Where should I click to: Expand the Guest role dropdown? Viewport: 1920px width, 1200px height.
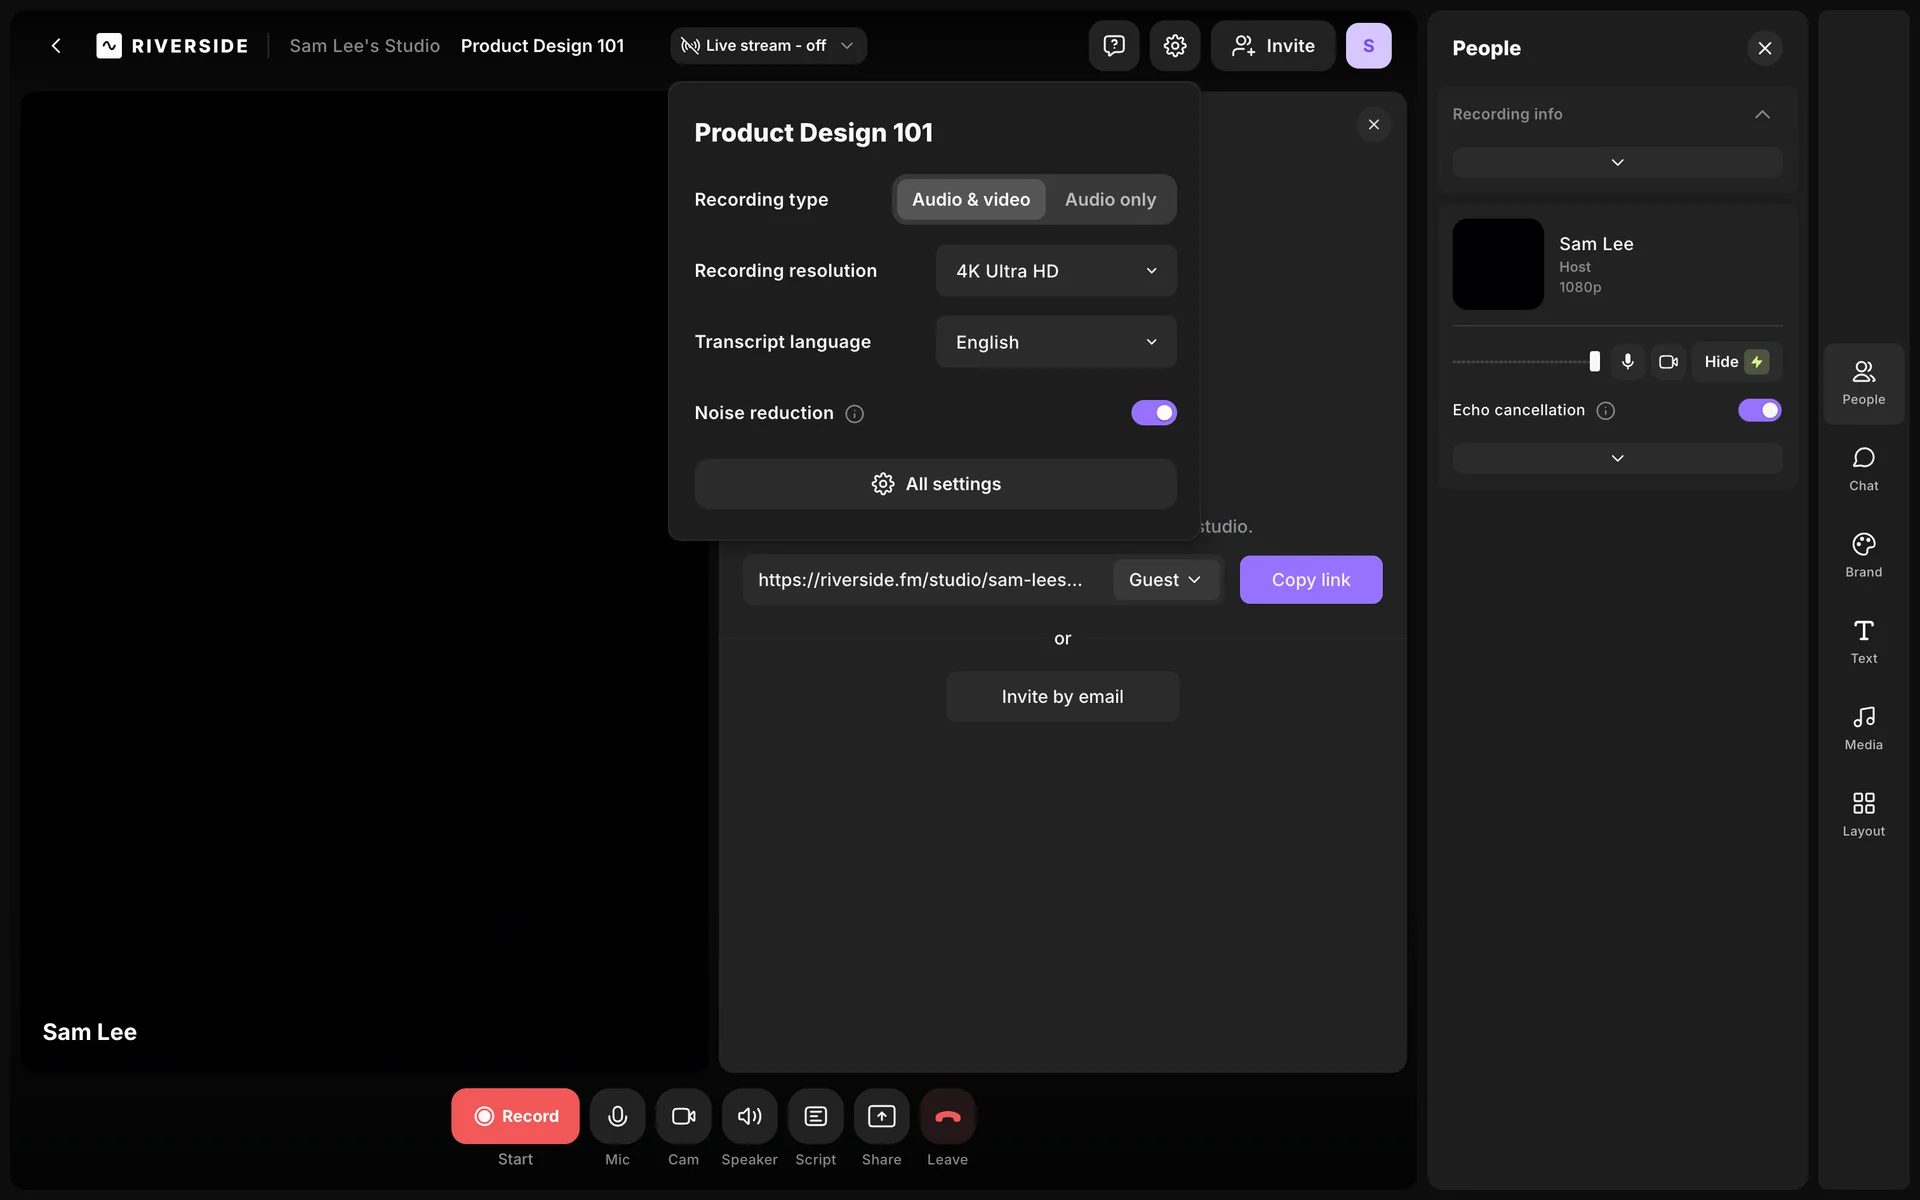pyautogui.click(x=1164, y=580)
